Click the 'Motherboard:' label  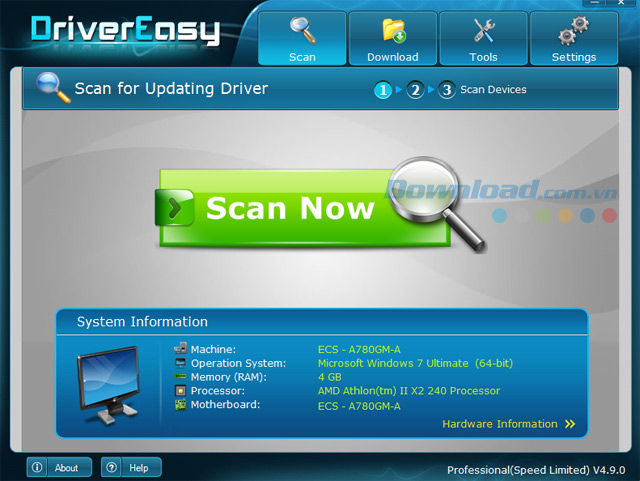pyautogui.click(x=225, y=405)
